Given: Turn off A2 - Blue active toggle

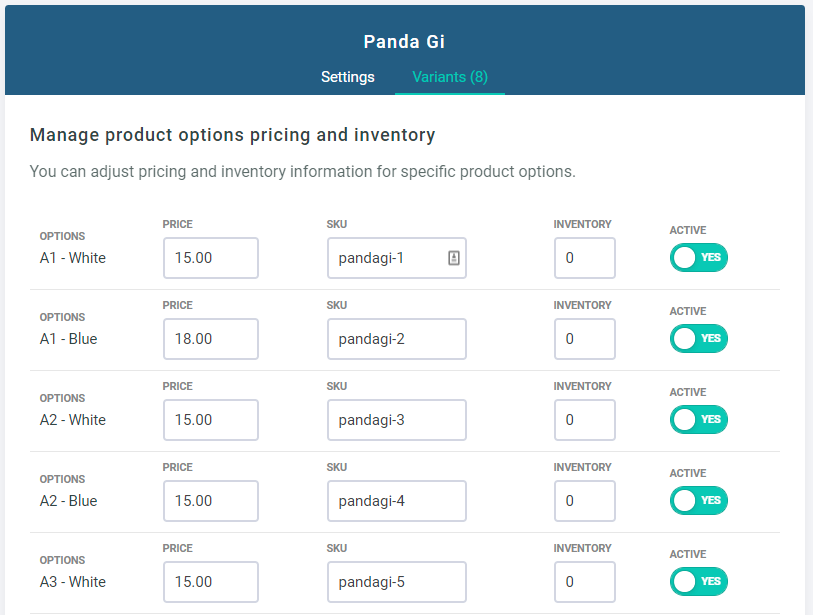Looking at the screenshot, I should (x=699, y=501).
